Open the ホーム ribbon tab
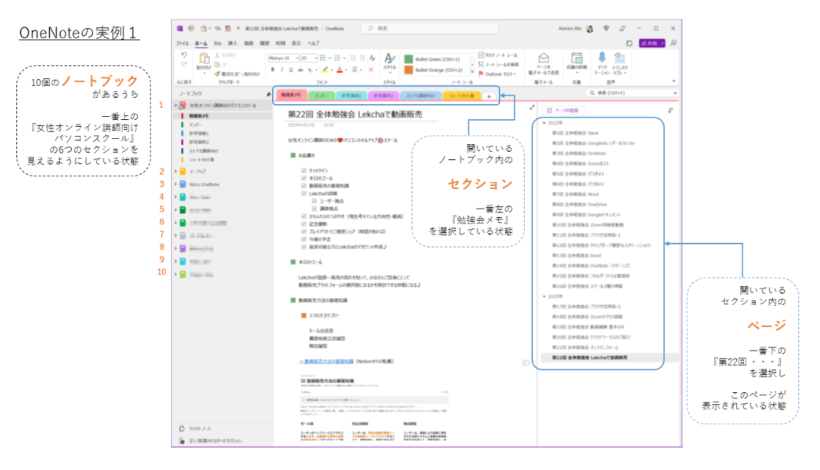 point(201,44)
